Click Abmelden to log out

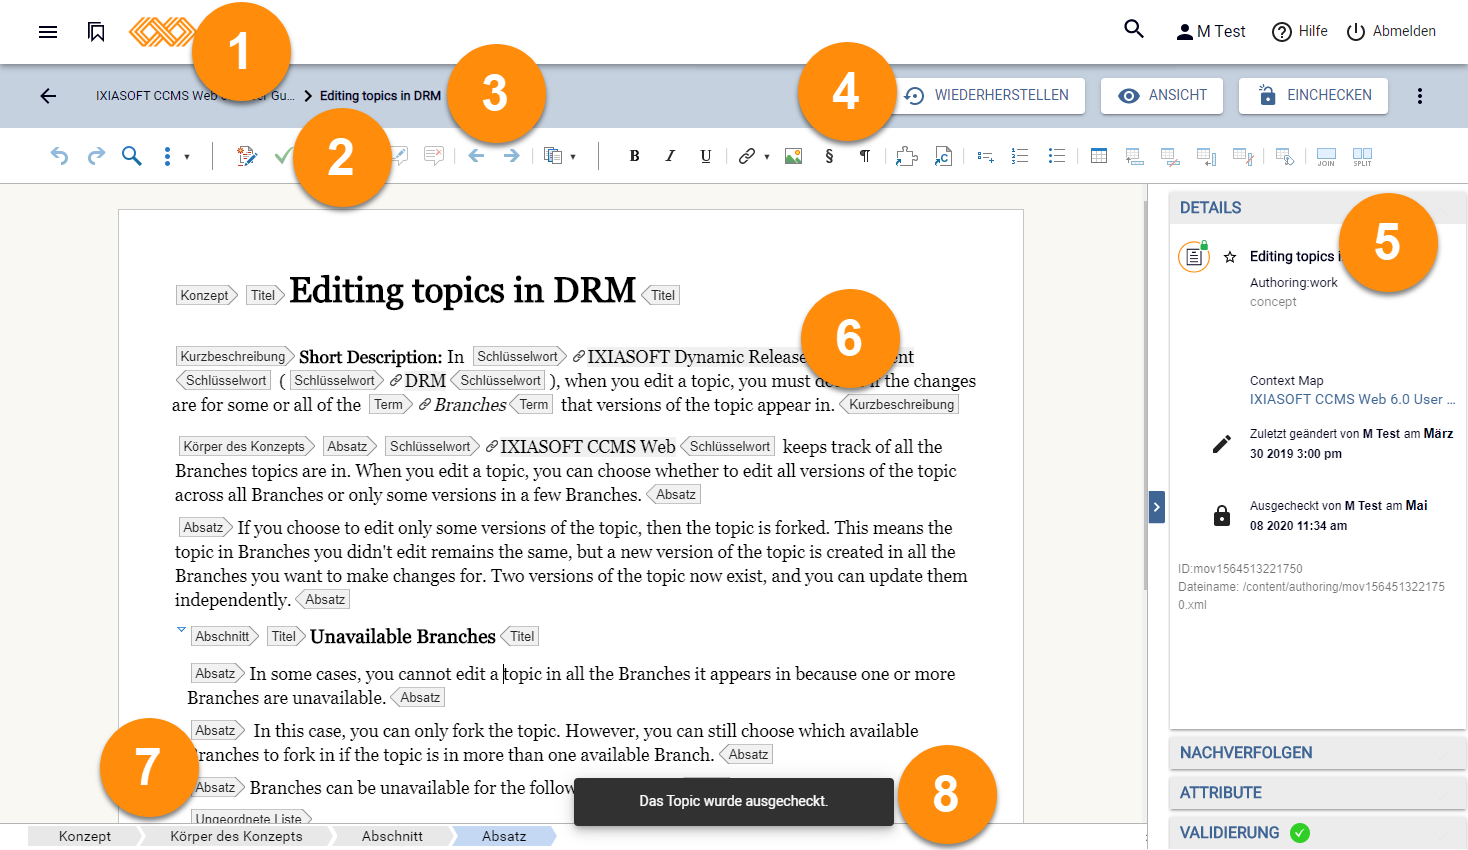coord(1391,32)
